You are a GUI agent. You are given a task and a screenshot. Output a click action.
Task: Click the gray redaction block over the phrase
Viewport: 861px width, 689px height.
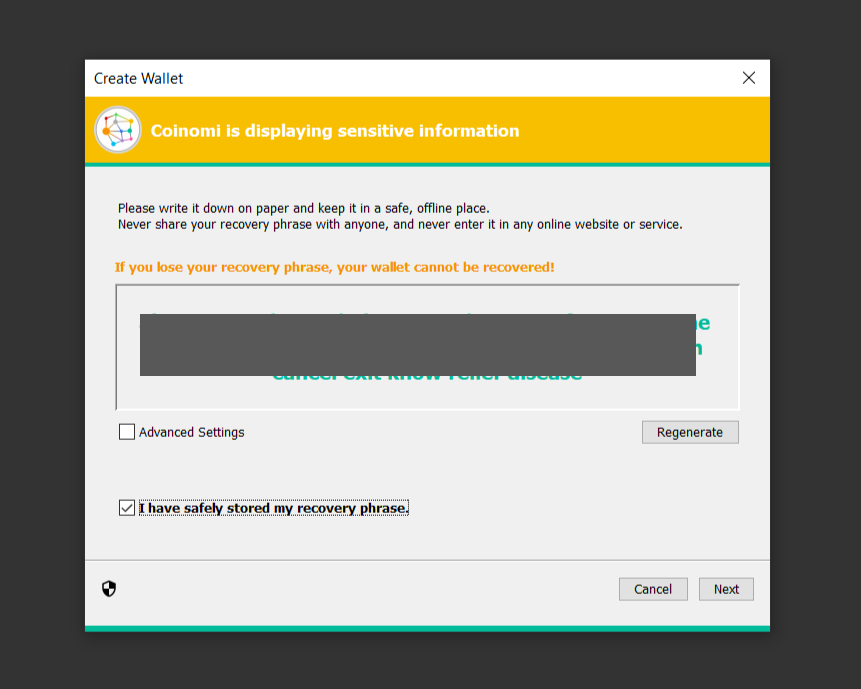pyautogui.click(x=417, y=345)
